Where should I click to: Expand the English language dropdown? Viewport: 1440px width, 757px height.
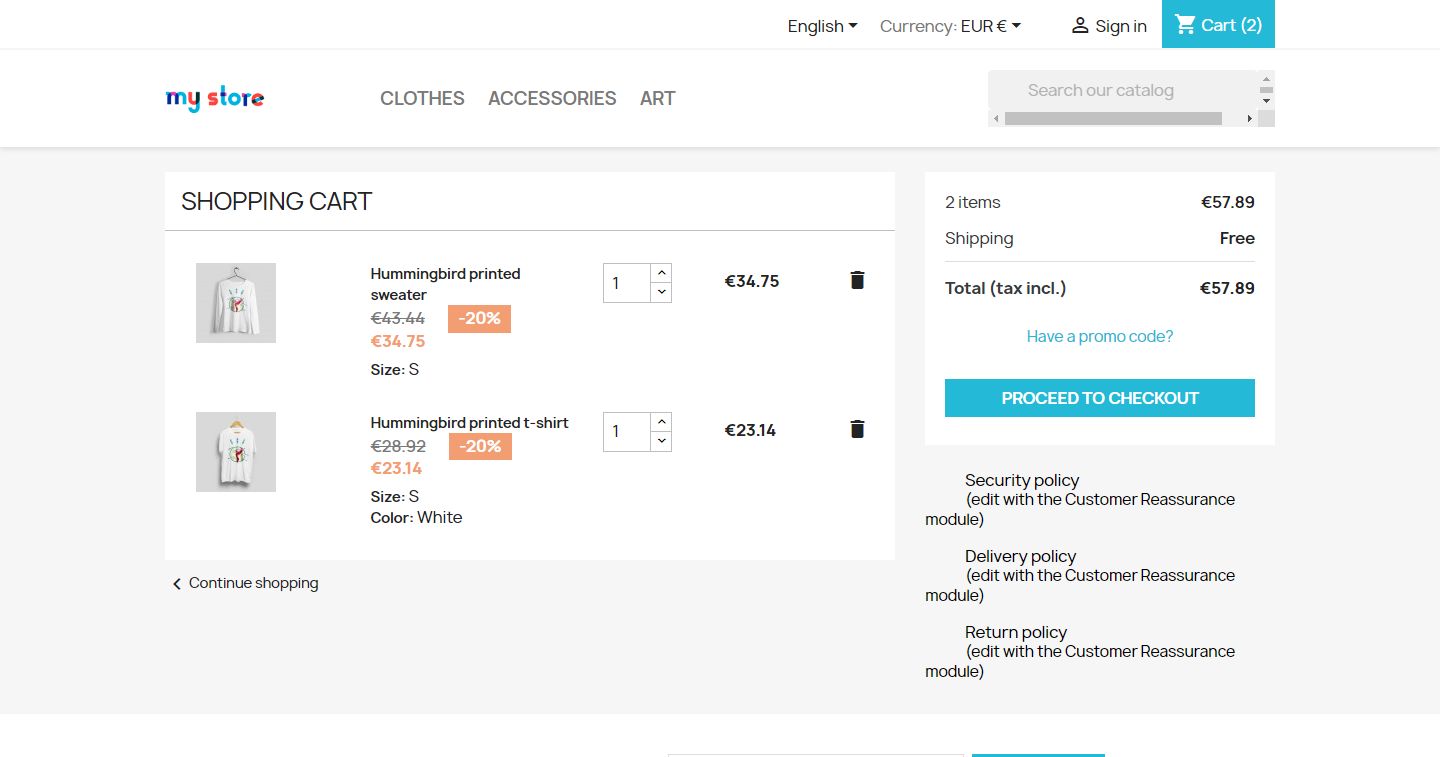coord(822,26)
